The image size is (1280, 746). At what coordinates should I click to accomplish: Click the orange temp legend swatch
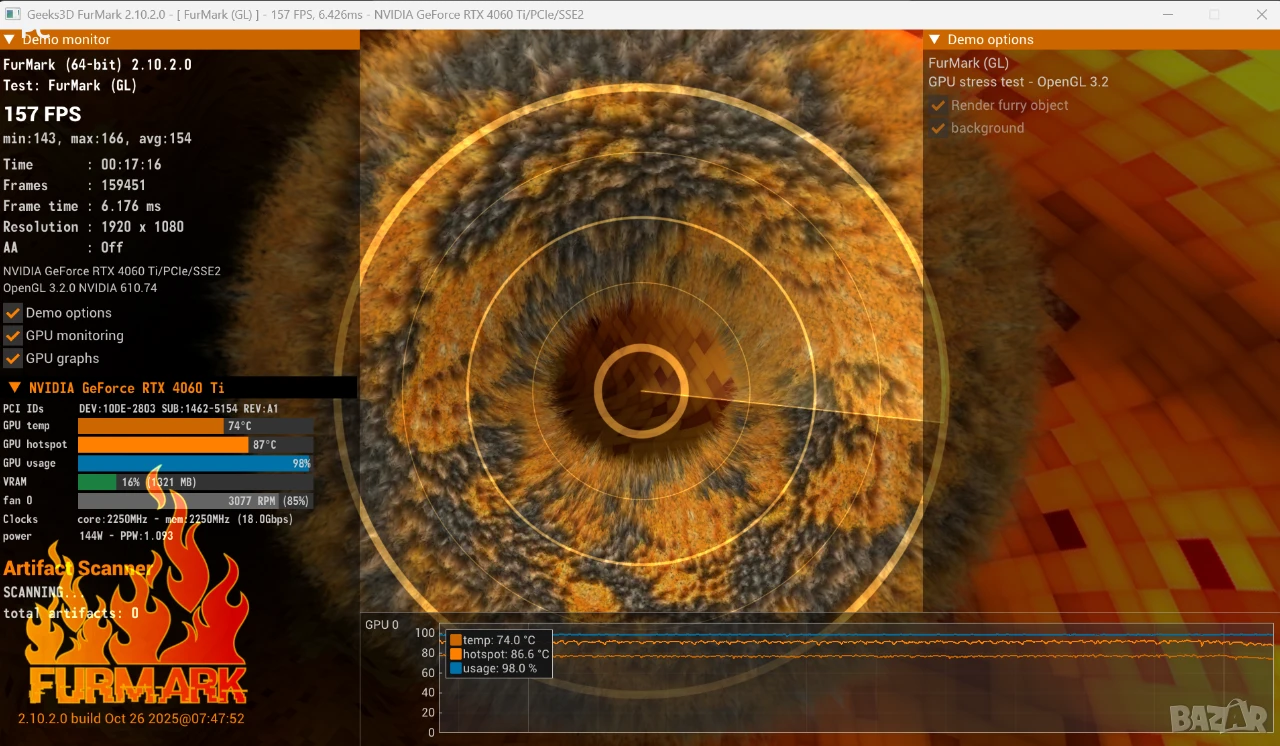(x=455, y=640)
